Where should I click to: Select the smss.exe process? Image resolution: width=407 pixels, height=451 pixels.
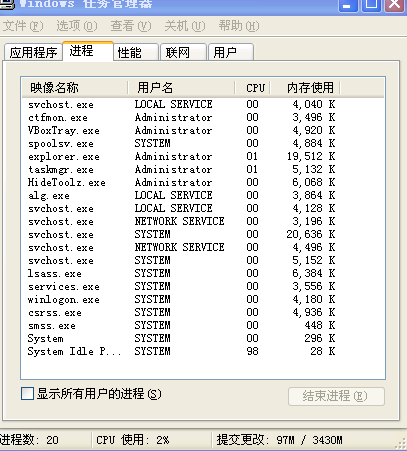coord(203,325)
